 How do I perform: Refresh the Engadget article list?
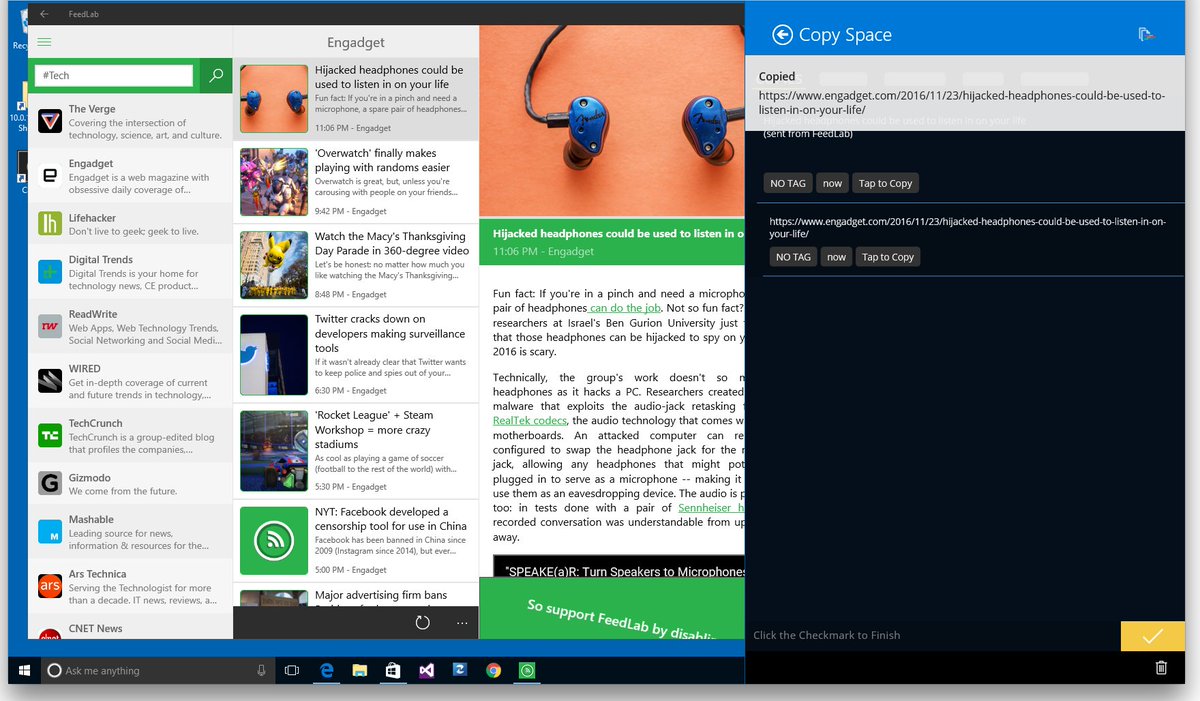pyautogui.click(x=422, y=622)
